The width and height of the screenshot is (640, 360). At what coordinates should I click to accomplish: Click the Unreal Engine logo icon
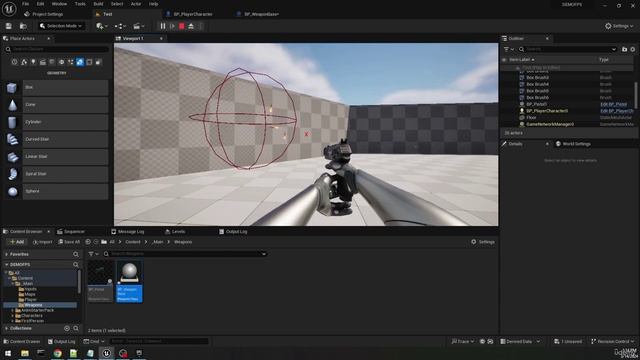tap(9, 9)
